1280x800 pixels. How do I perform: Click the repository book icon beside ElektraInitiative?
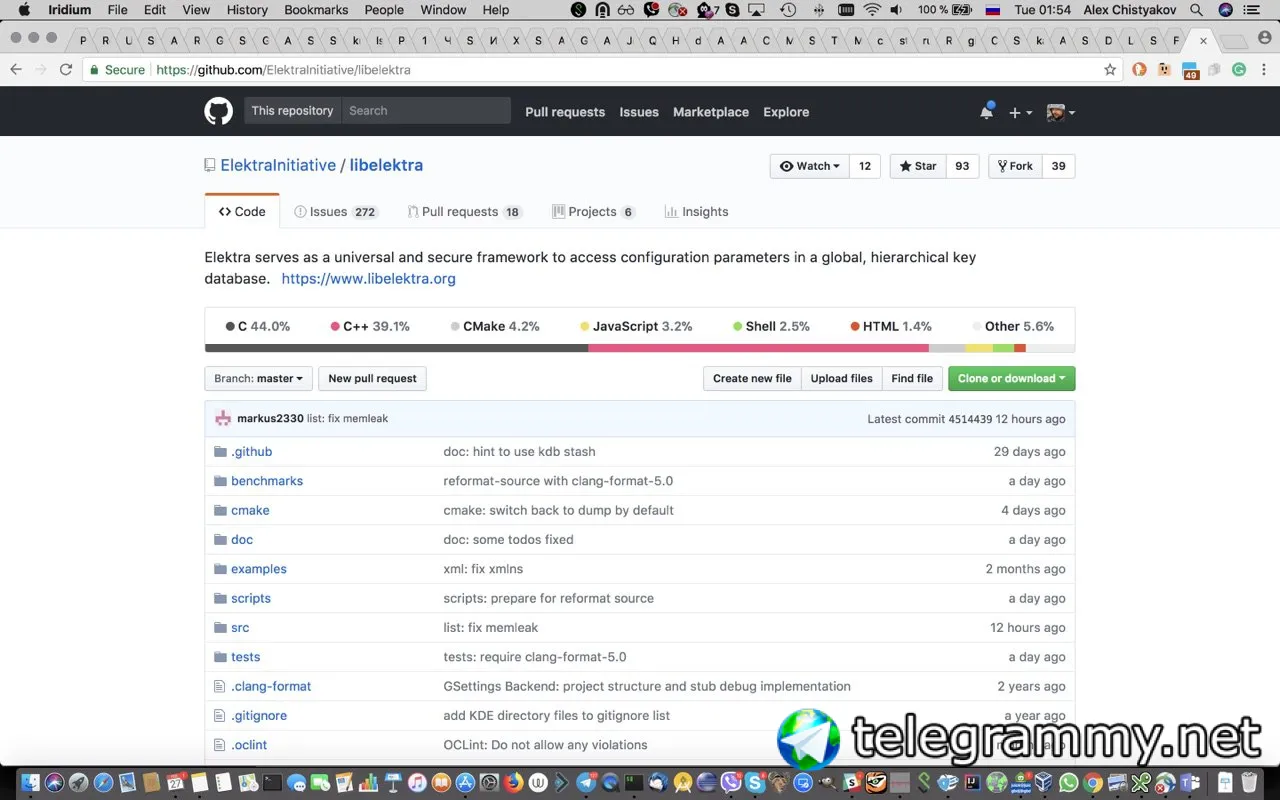[x=210, y=166]
